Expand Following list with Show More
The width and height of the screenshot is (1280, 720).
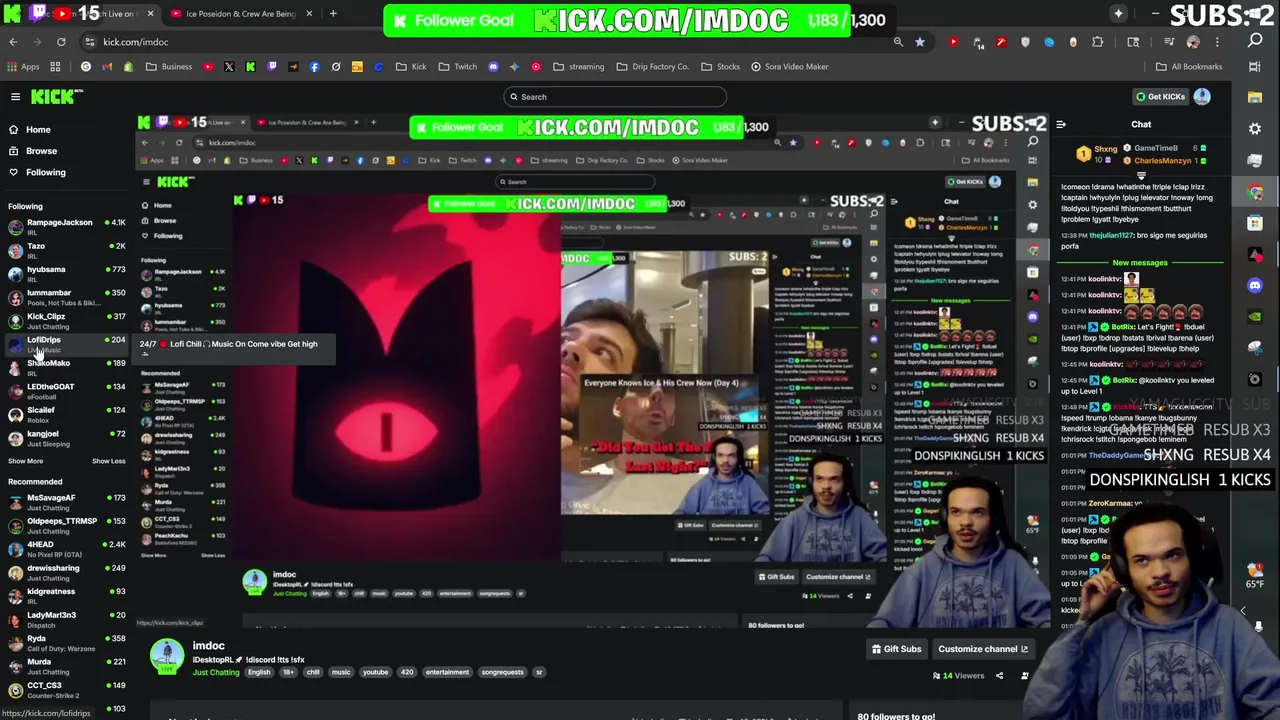pos(26,461)
